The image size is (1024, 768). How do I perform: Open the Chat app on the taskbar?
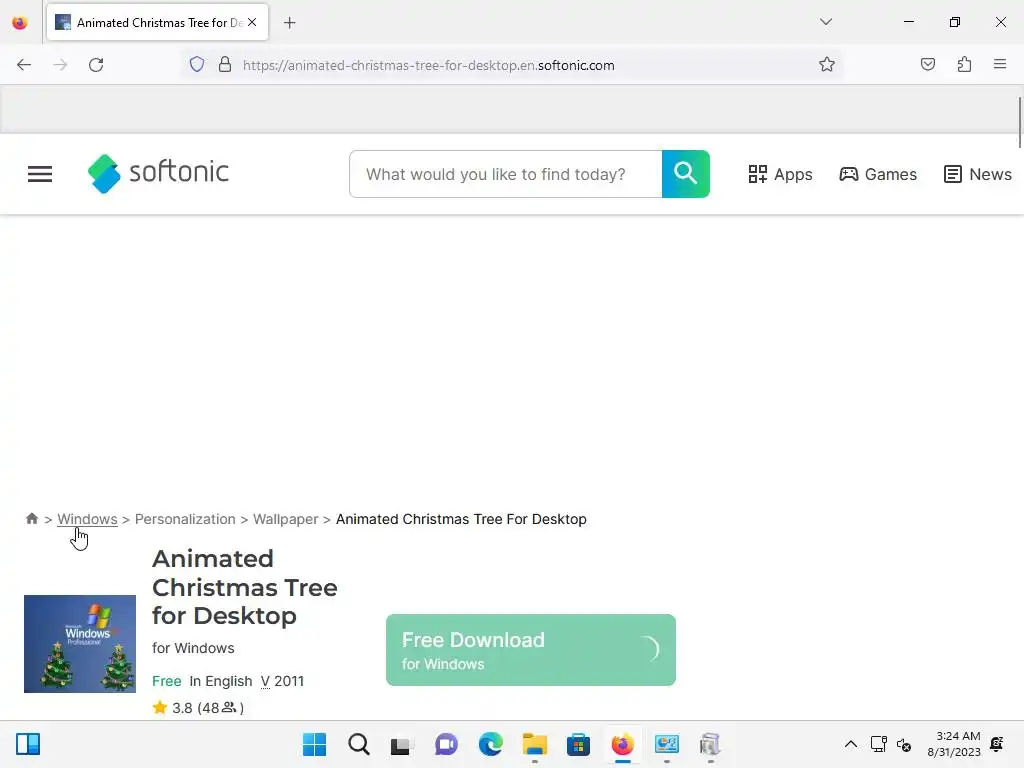[x=446, y=744]
